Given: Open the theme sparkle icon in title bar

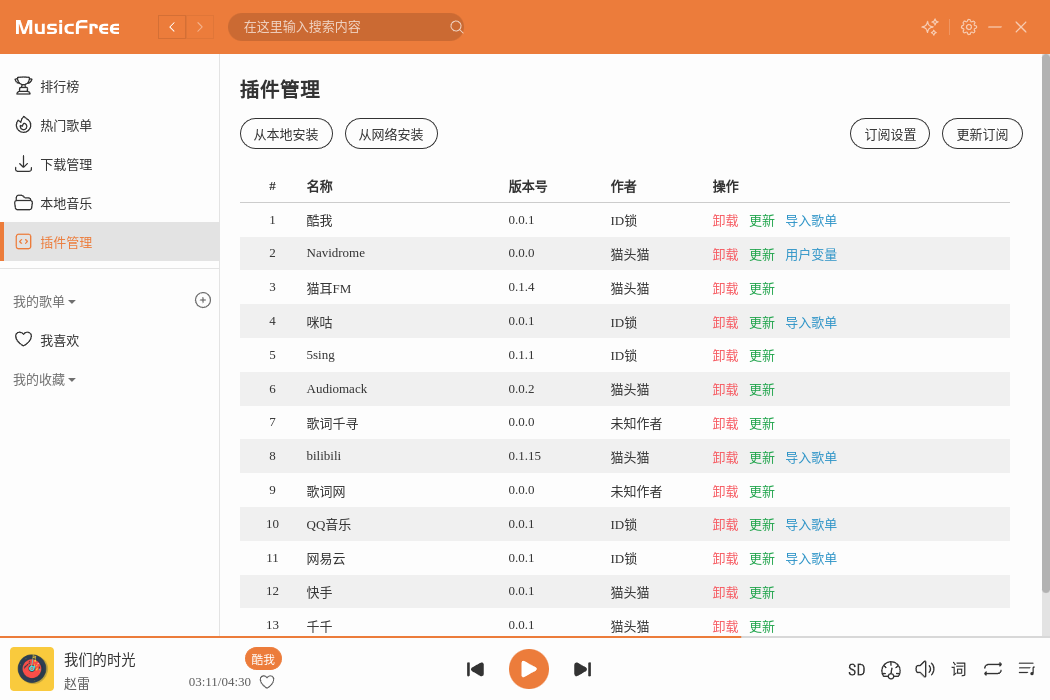Looking at the screenshot, I should [930, 27].
